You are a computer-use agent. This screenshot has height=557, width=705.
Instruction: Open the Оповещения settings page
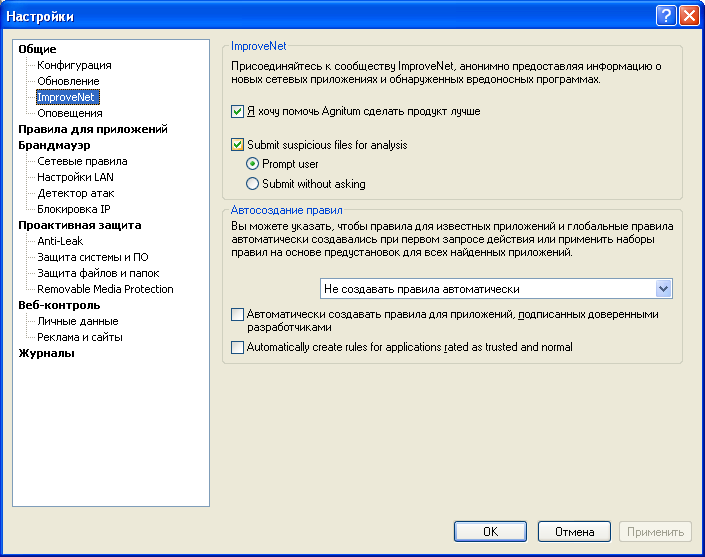pos(70,113)
